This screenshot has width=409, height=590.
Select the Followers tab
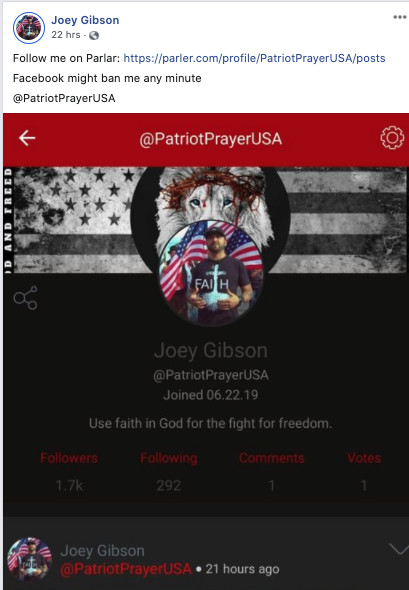coord(69,458)
